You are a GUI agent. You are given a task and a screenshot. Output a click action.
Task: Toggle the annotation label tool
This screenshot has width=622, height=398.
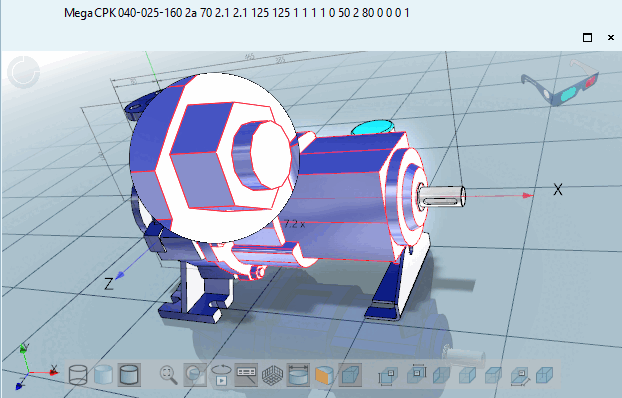(x=246, y=375)
